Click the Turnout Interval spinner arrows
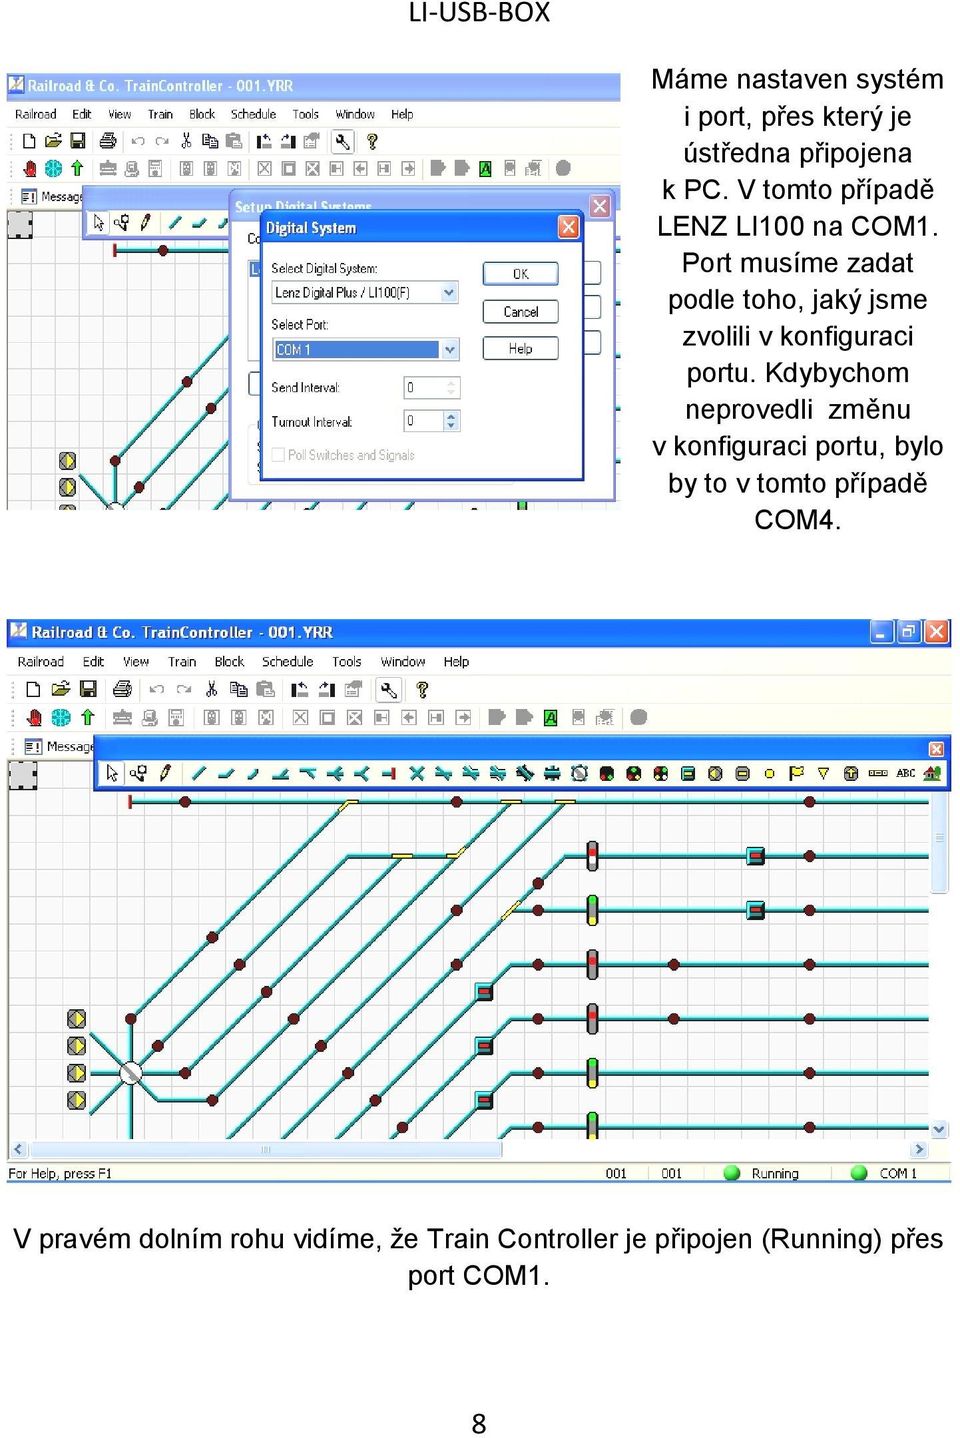This screenshot has width=960, height=1438. coord(451,421)
